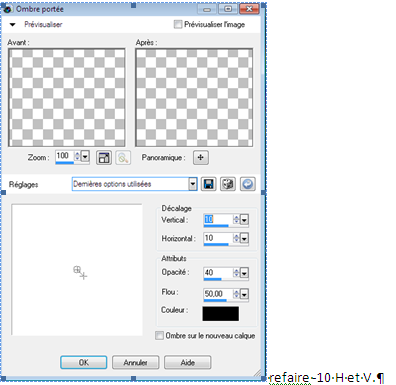Click the magnifier zoom icon beside Zoom
396x385 pixels.
click(x=123, y=158)
